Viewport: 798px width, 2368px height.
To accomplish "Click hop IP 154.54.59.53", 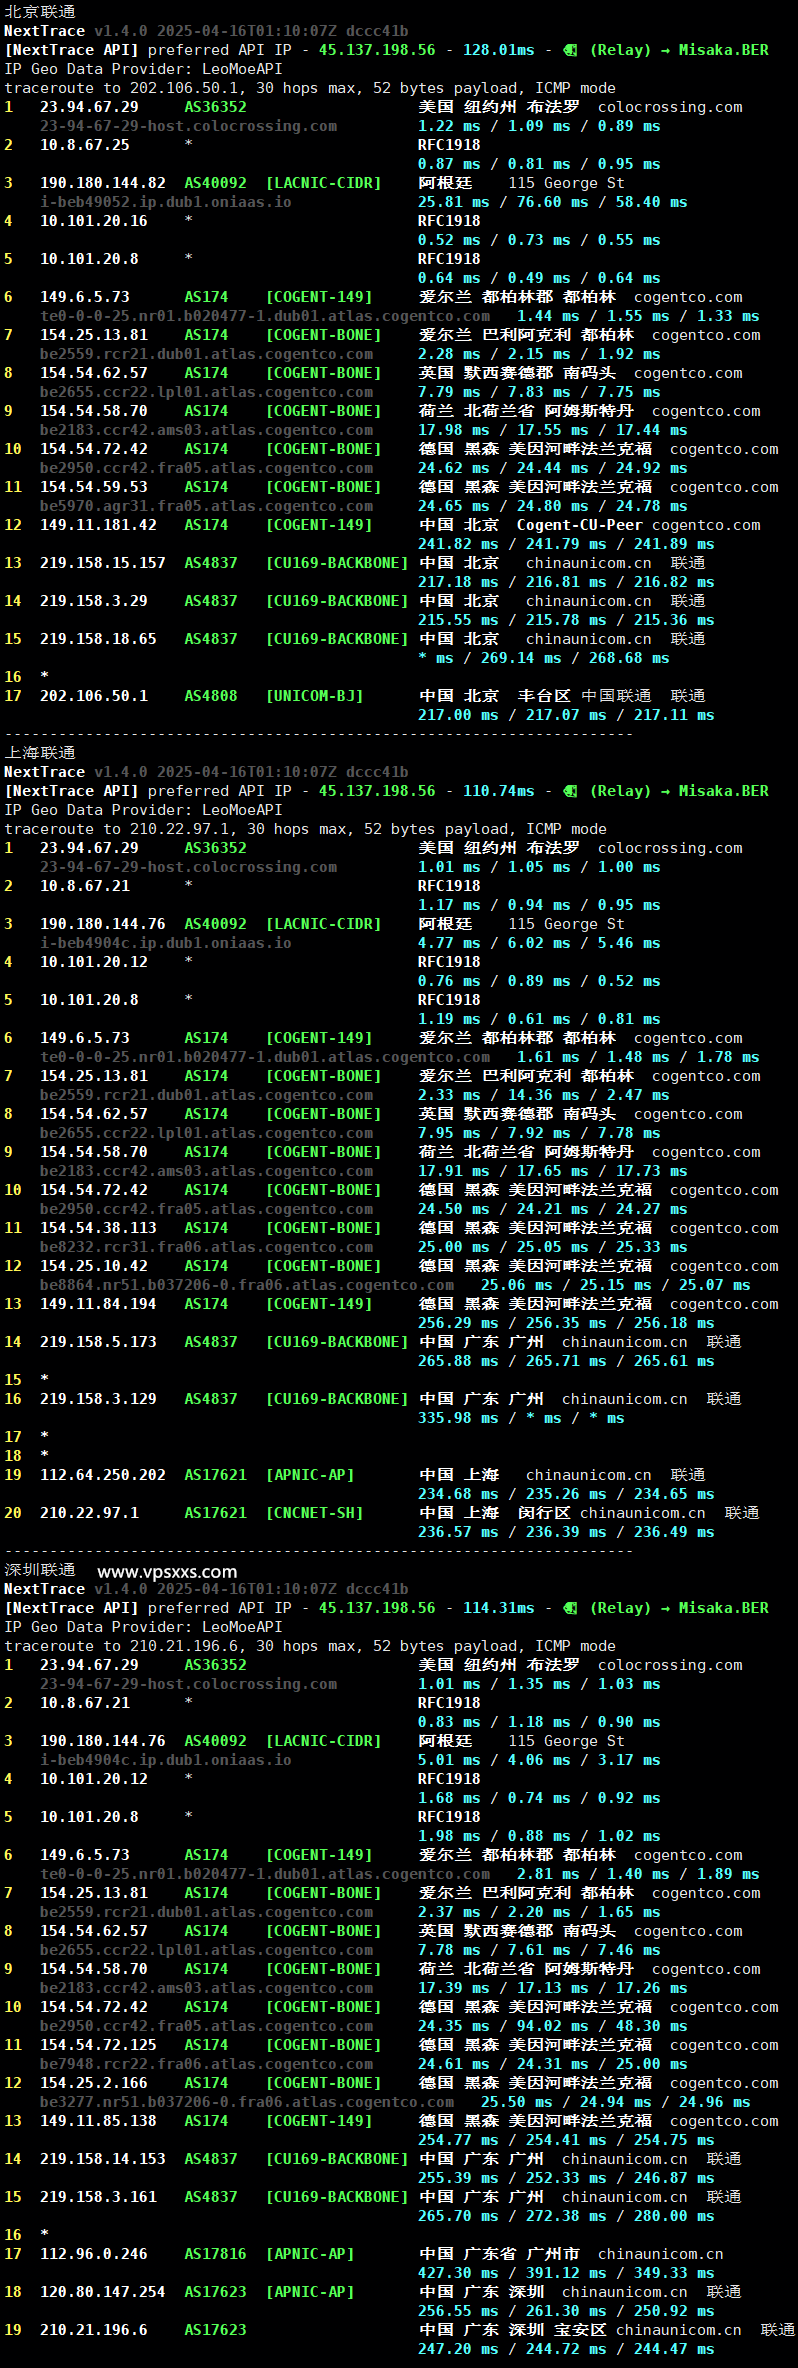I will click(94, 487).
